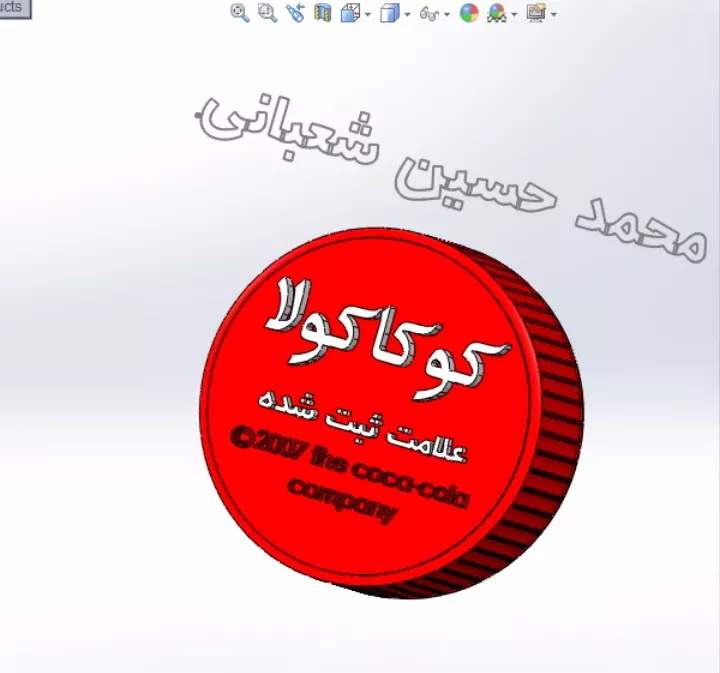720x673 pixels.
Task: Open Edit Appearance color ball
Action: 469,13
